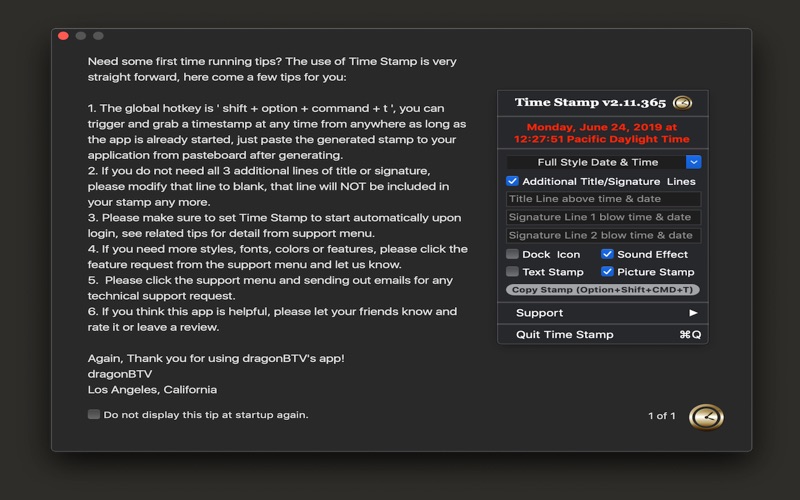Open the Full Style Date & Time dropdown arrow

click(x=693, y=162)
